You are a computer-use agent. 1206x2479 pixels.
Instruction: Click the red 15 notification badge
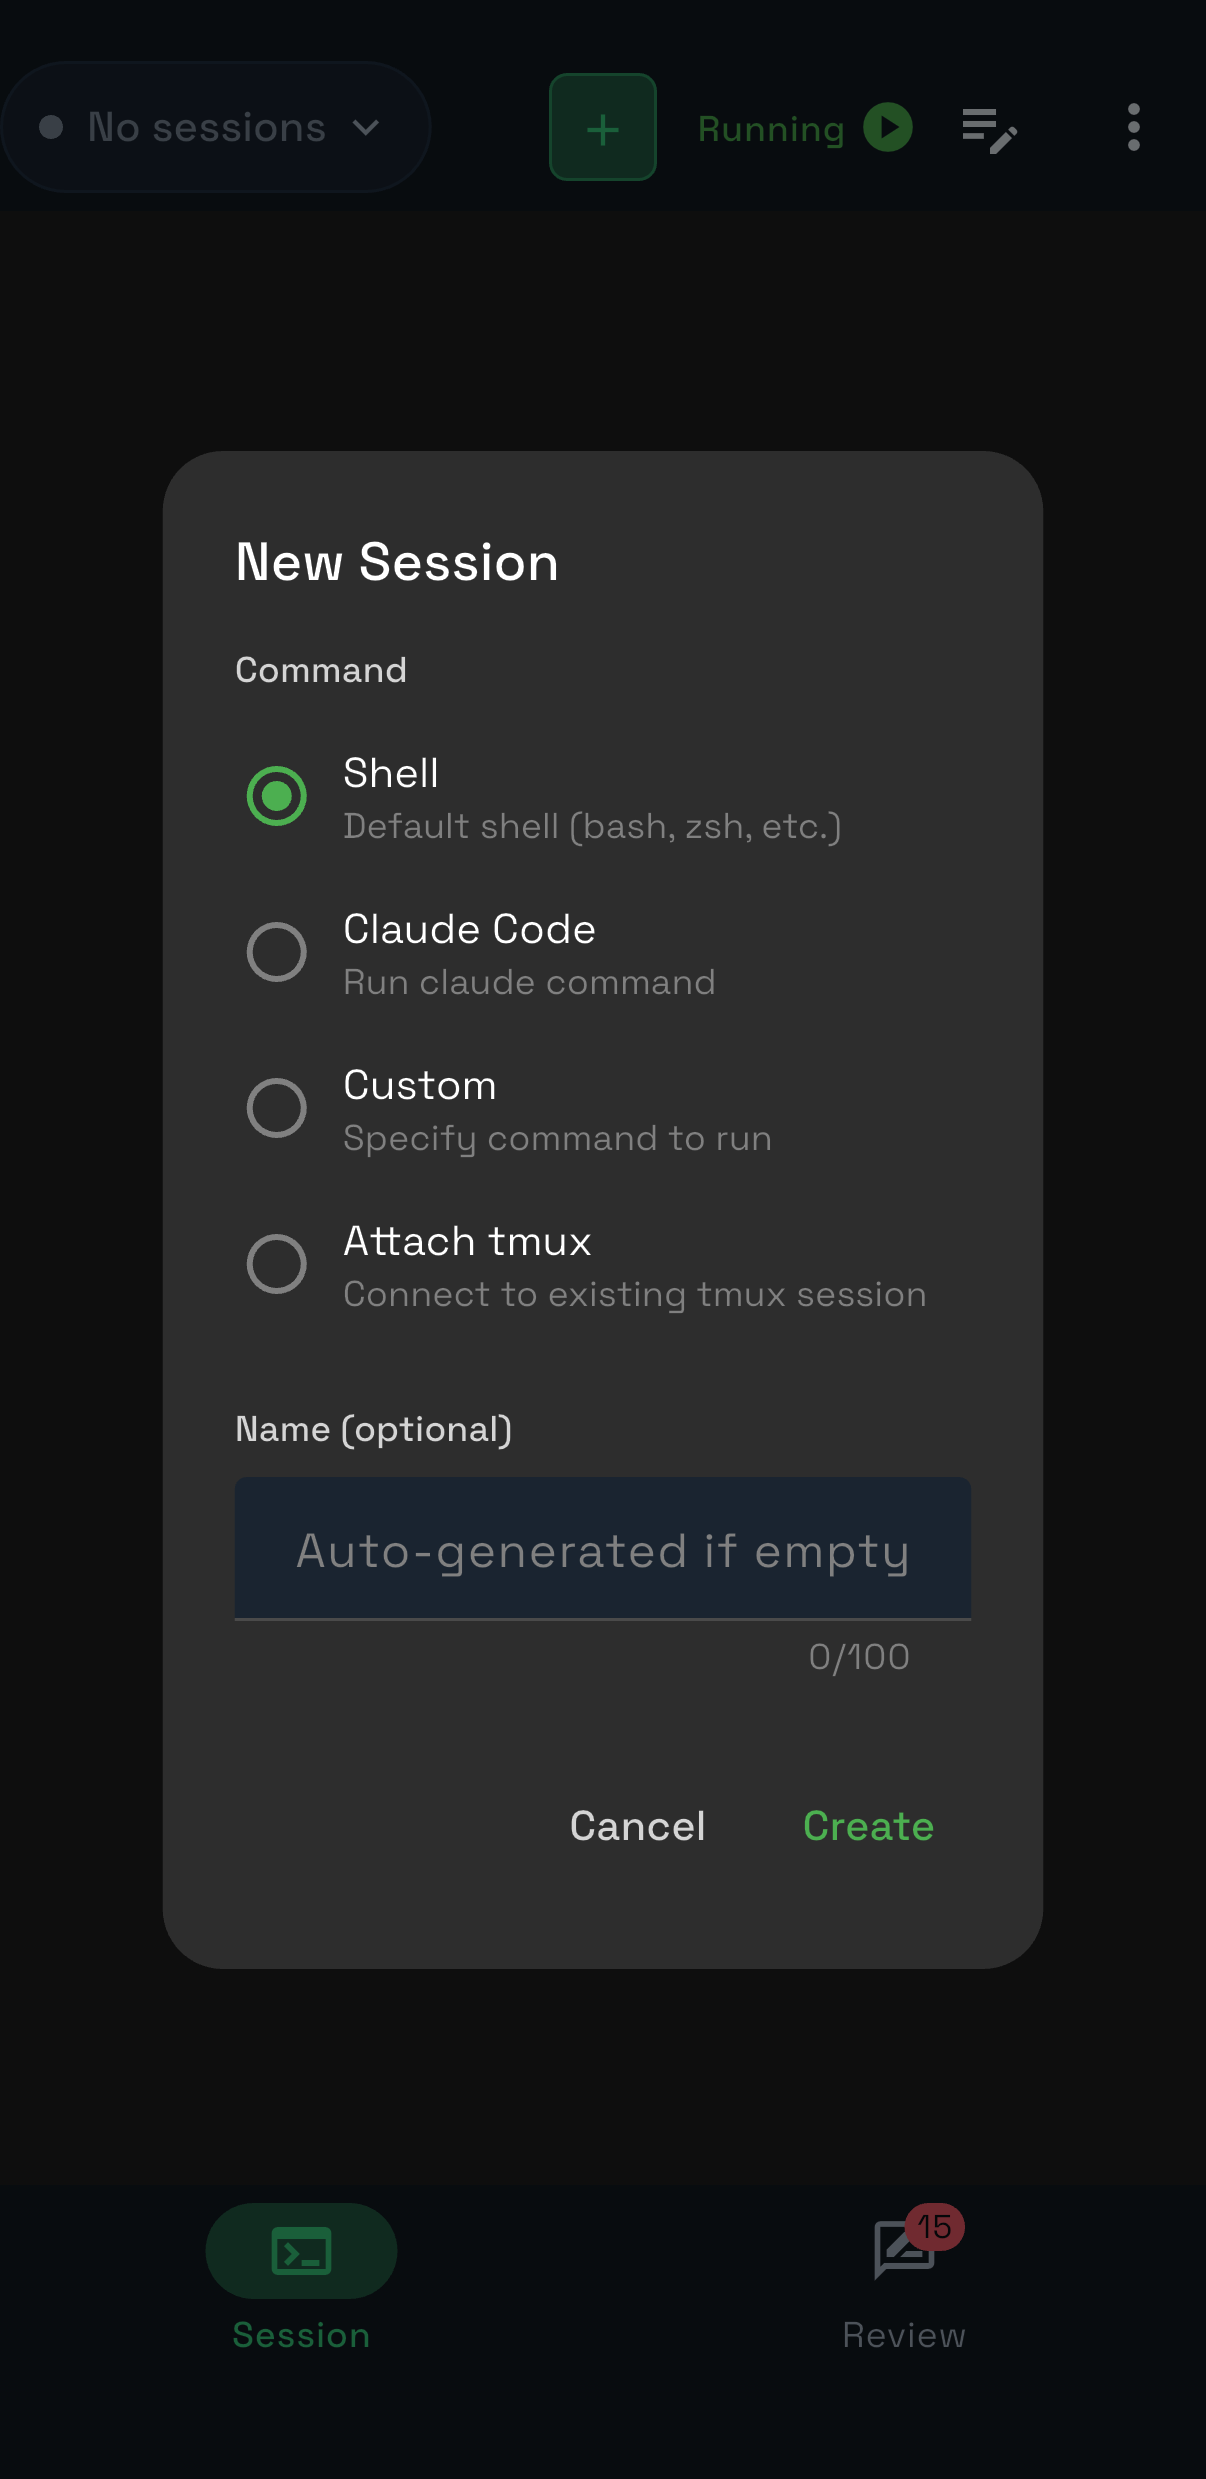coord(935,2227)
